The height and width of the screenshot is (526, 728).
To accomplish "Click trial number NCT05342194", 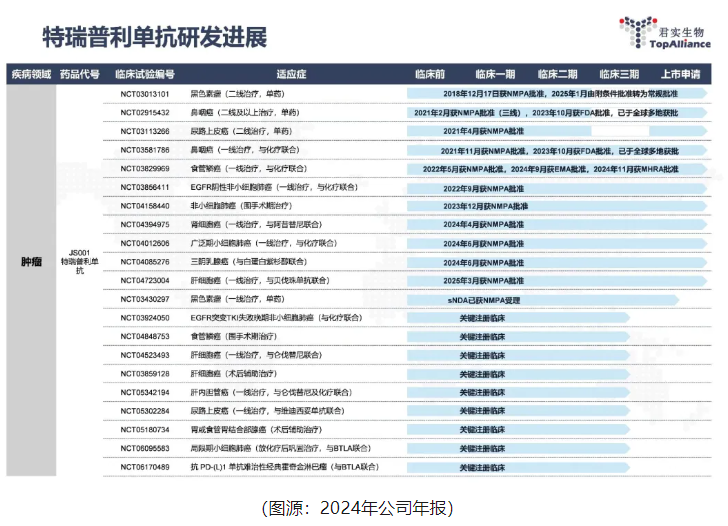I will (x=145, y=392).
